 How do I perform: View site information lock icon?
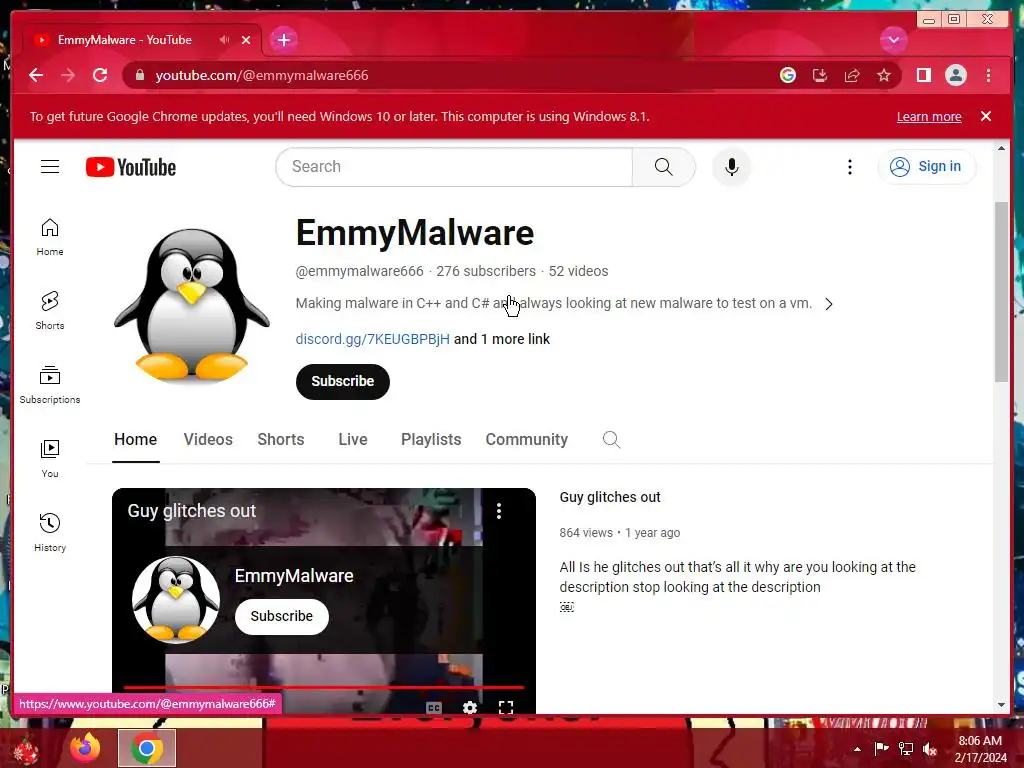[x=139, y=75]
